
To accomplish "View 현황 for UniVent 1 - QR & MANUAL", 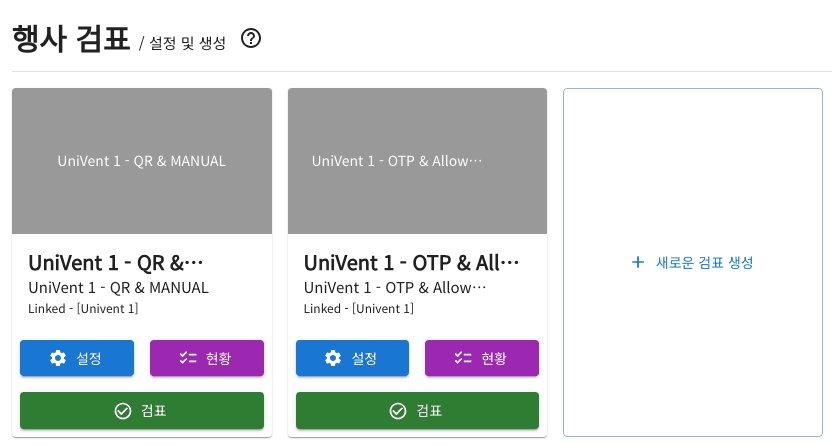I will point(207,358).
